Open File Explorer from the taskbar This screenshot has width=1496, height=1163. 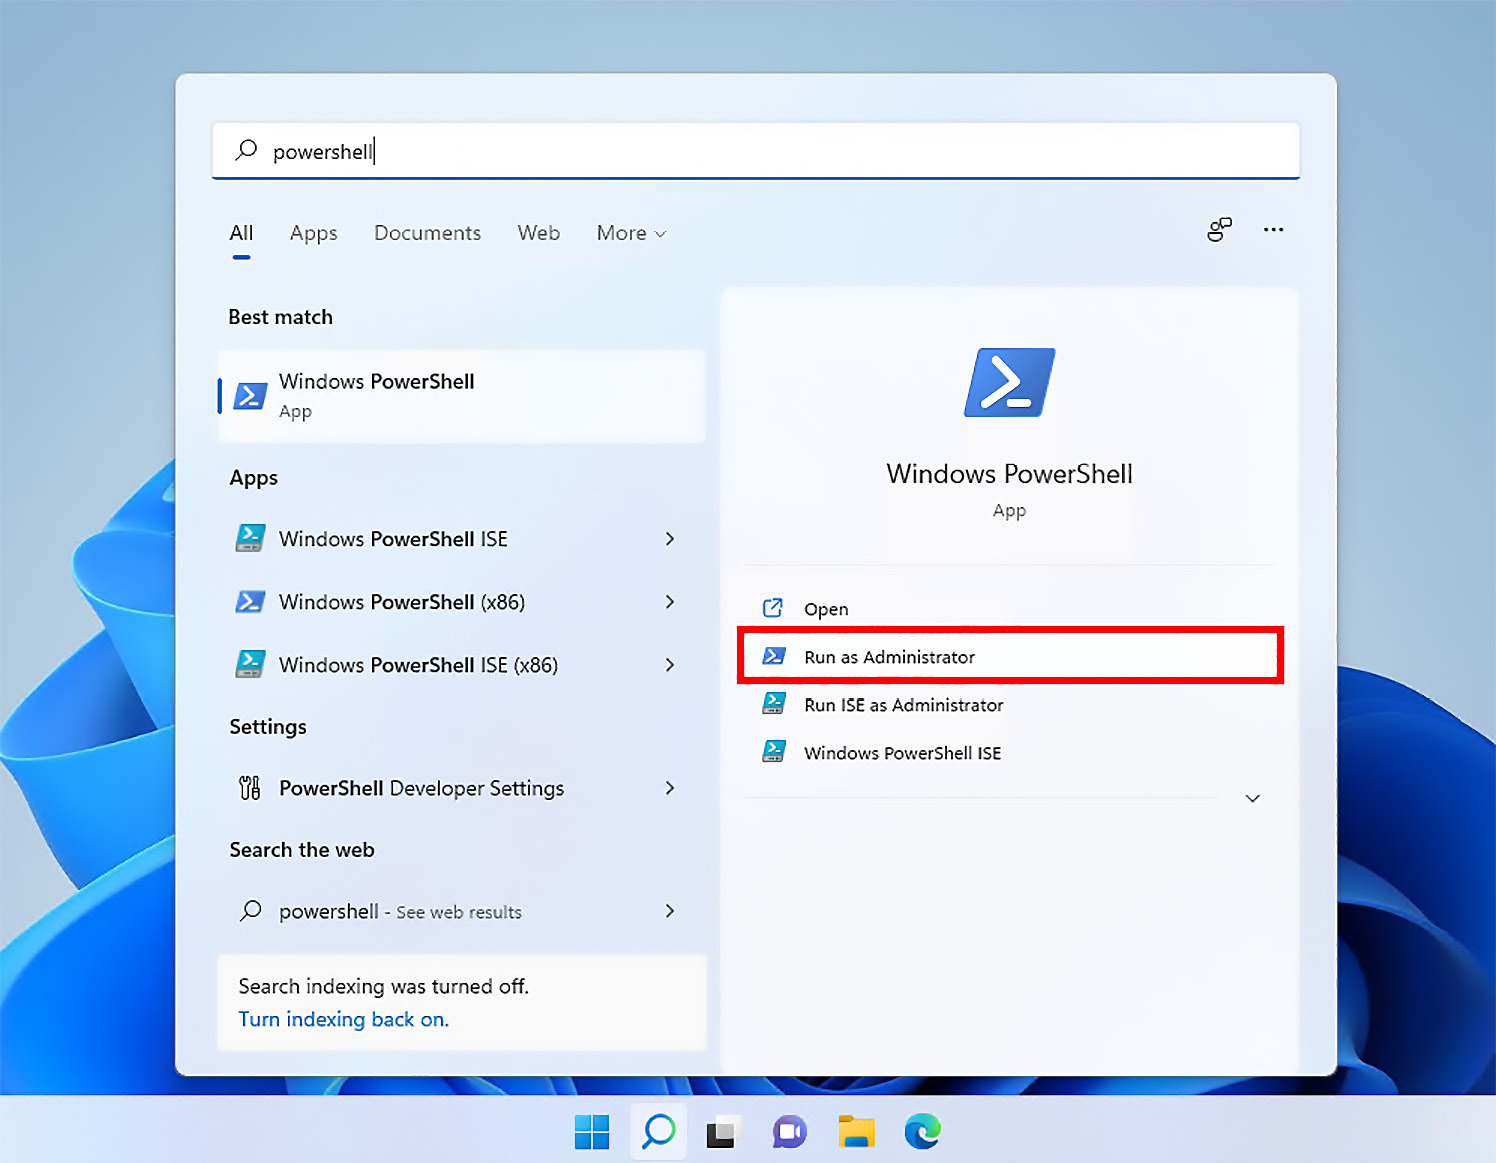coord(857,1132)
